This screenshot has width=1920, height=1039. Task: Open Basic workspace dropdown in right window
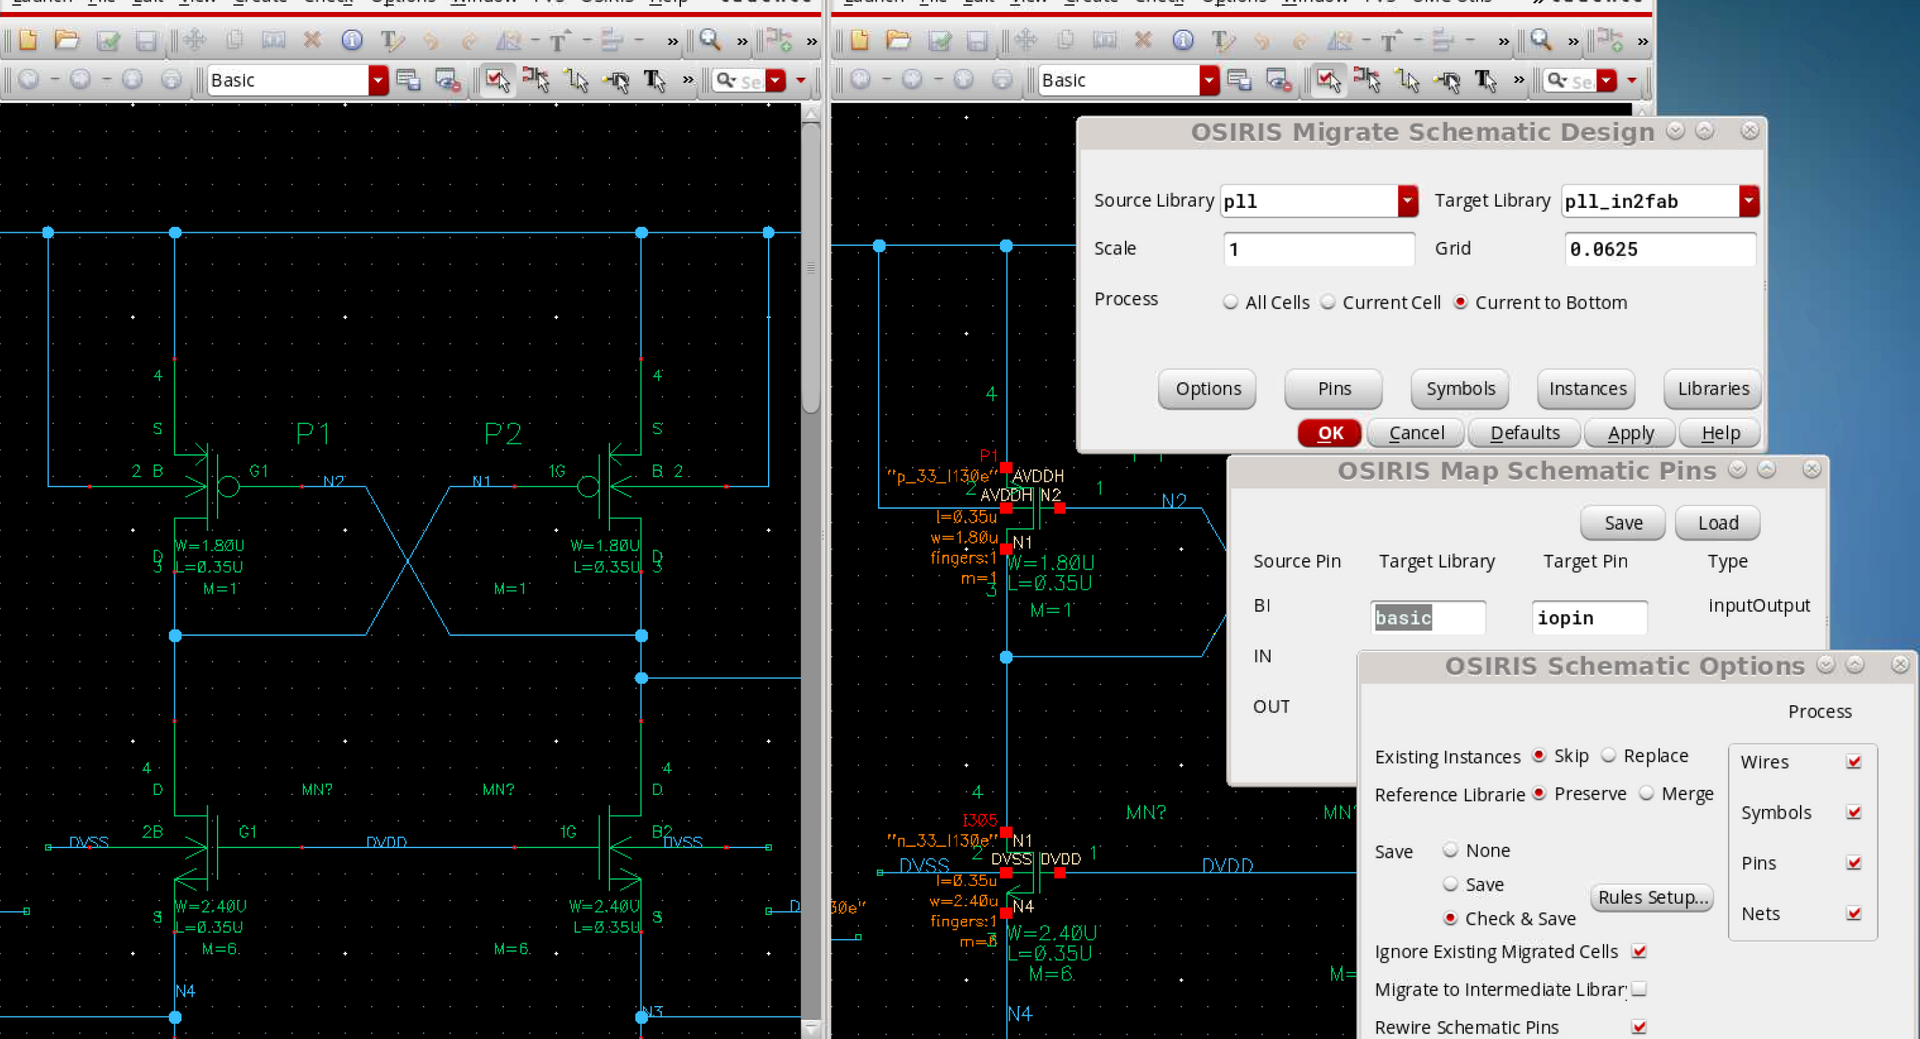(x=1209, y=80)
